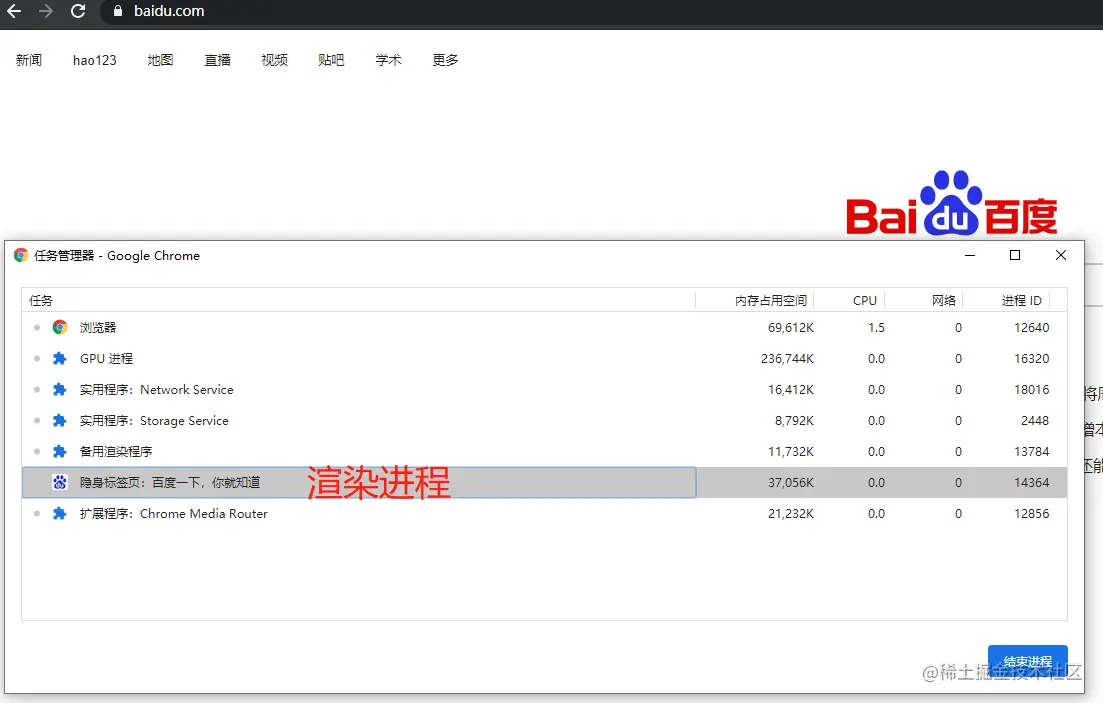1103x703 pixels.
Task: Minimize the Task Manager window
Action: 970,255
